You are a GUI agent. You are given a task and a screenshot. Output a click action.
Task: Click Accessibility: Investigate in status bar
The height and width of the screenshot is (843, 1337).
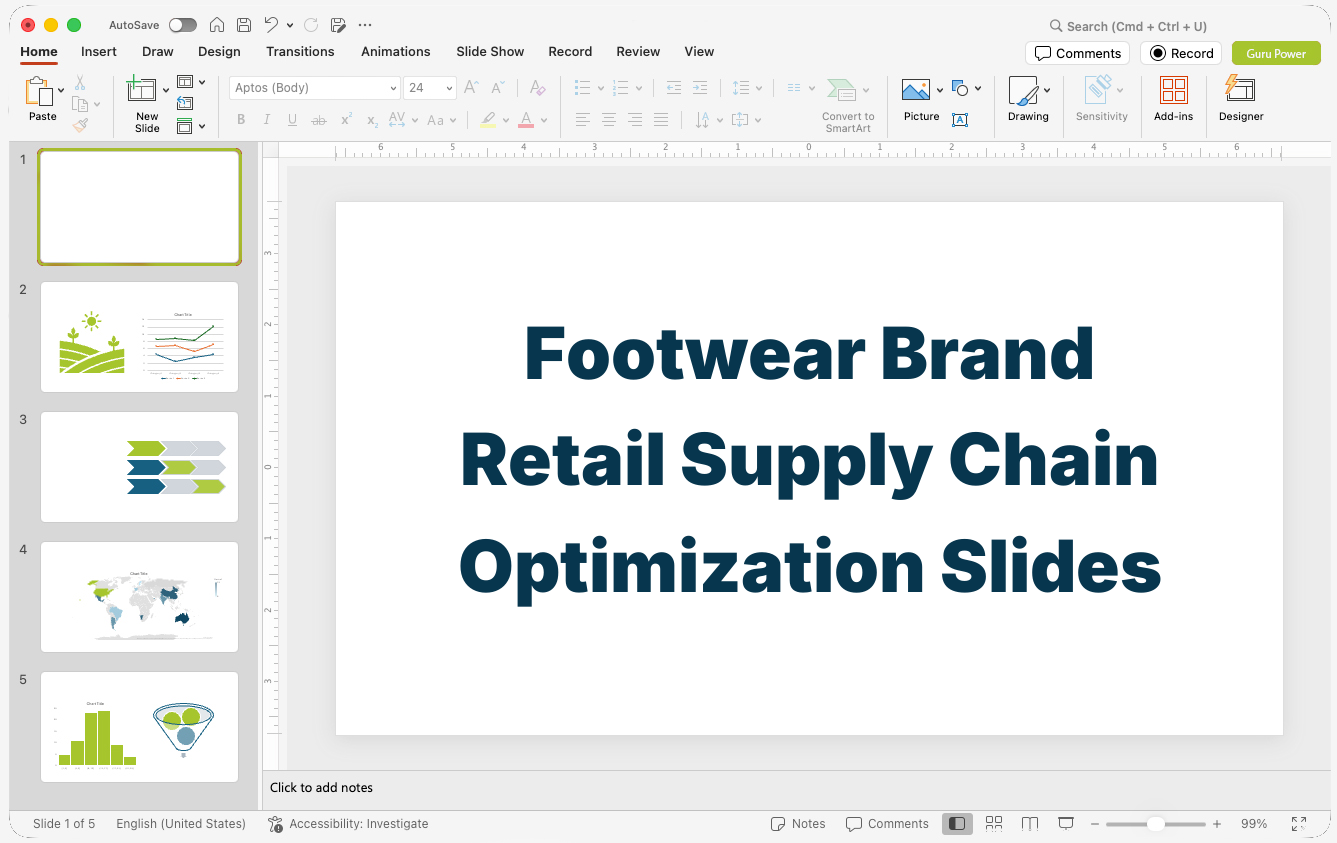coord(348,824)
